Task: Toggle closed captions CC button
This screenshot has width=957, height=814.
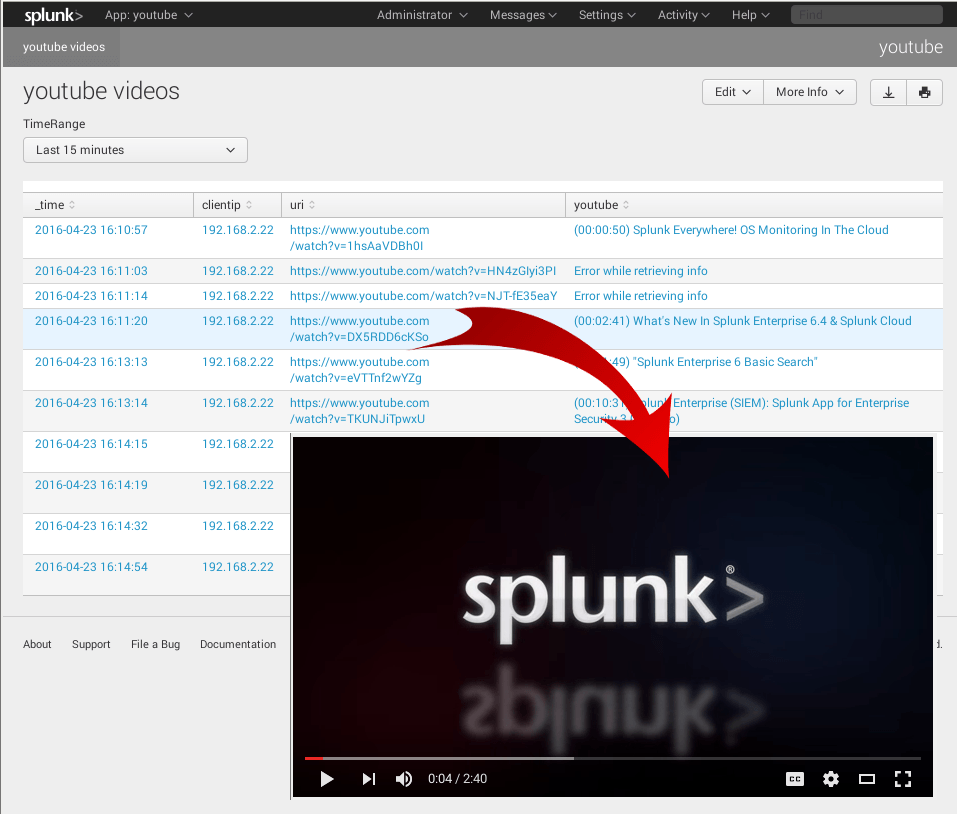Action: (795, 779)
